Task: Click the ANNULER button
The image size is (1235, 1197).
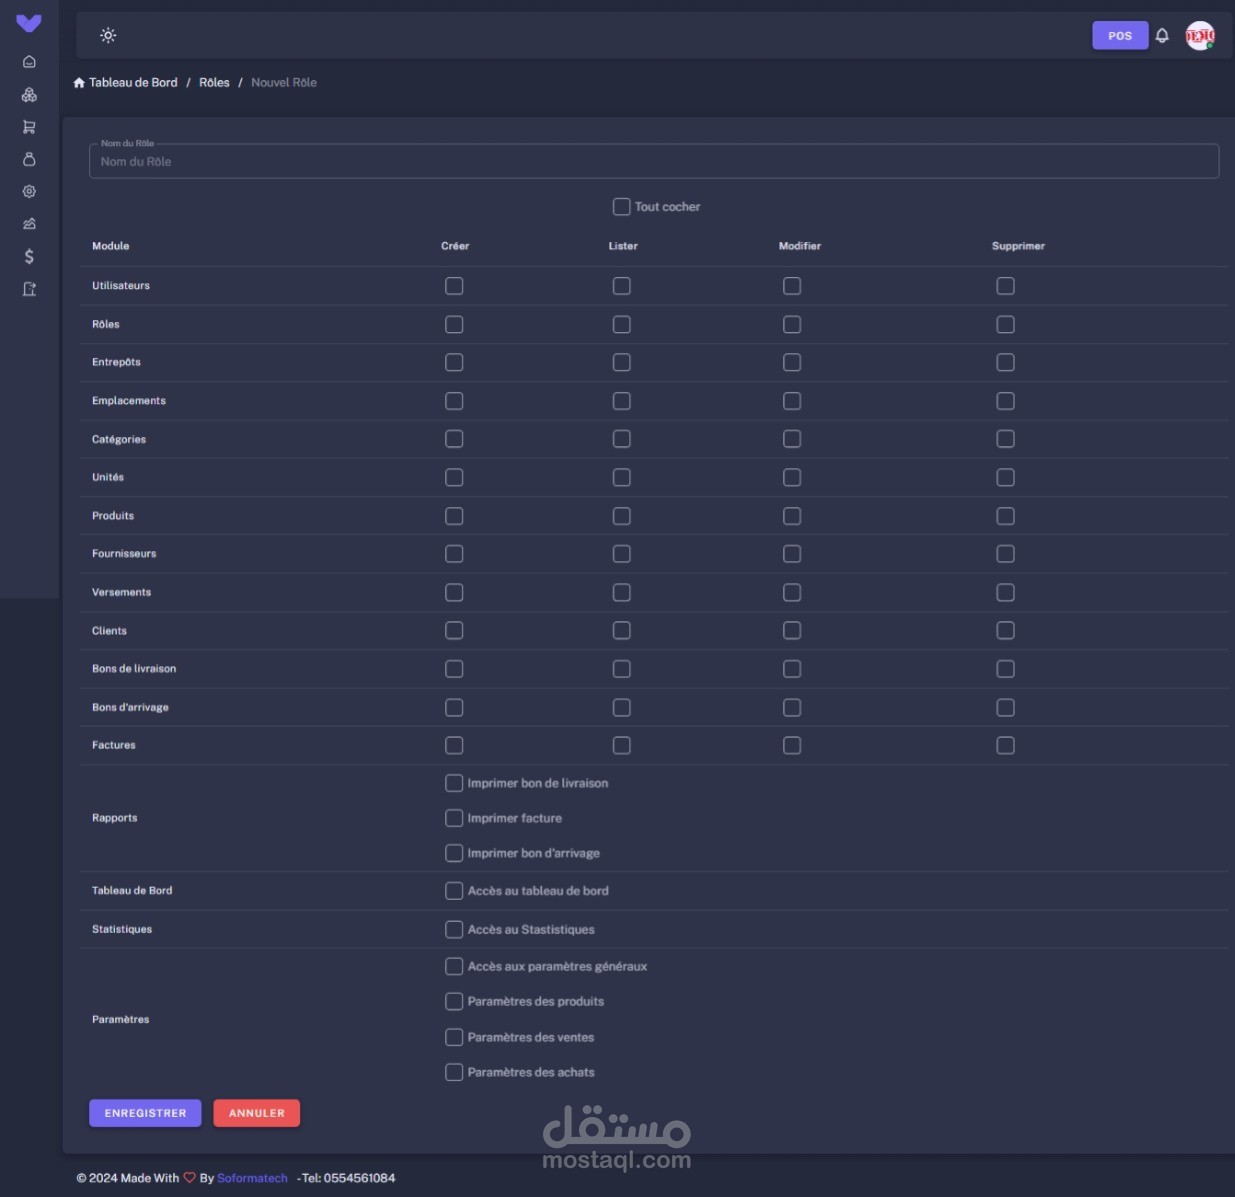Action: tap(257, 1113)
